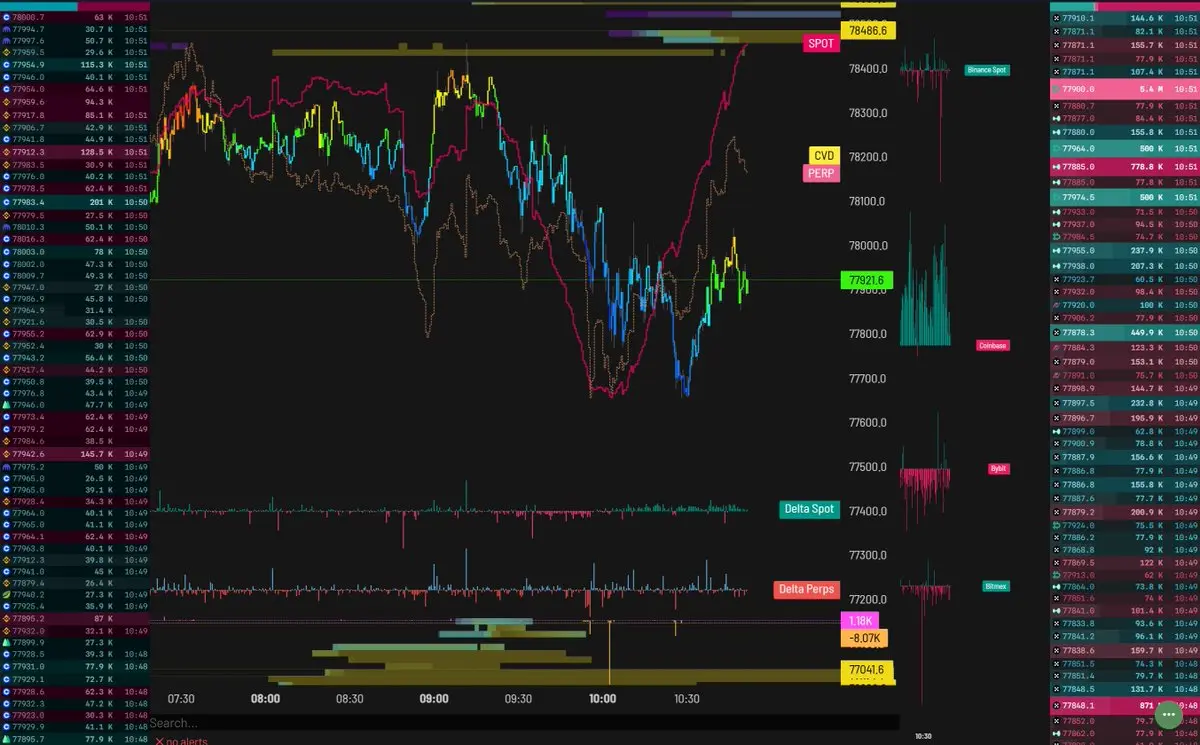Screen dimensions: 1200x745
Task: Click the Coinbase icon on the 201 K trade
Action: click(6, 202)
